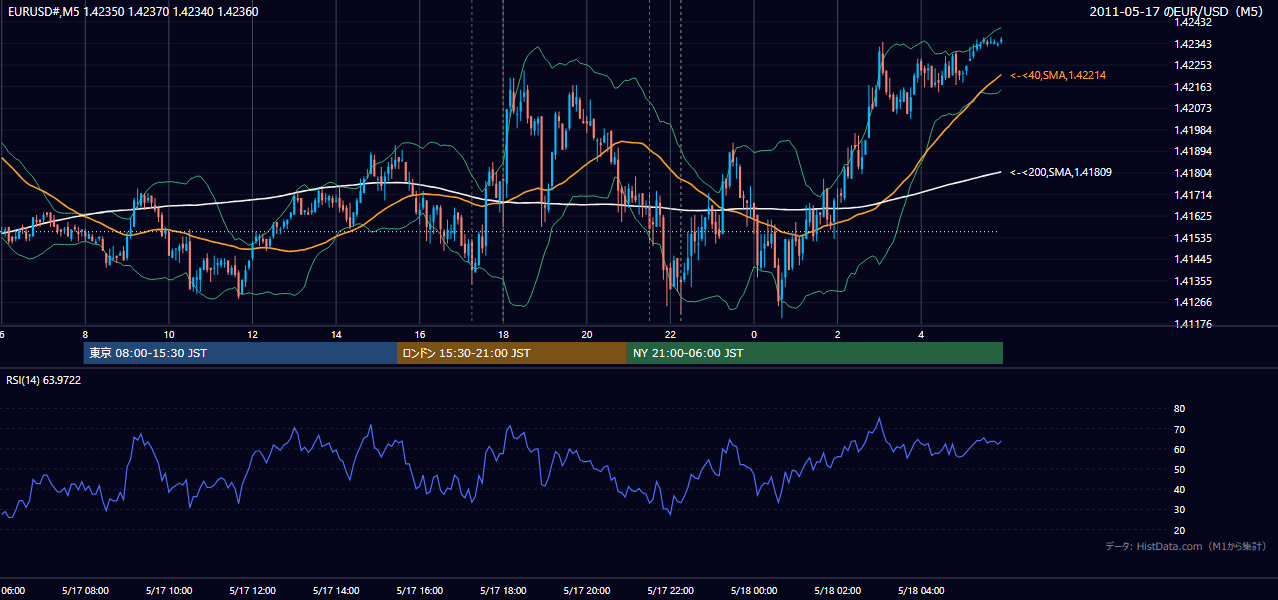The width and height of the screenshot is (1278, 600).
Task: Click price axis value 1.42432
Action: coord(1194,22)
